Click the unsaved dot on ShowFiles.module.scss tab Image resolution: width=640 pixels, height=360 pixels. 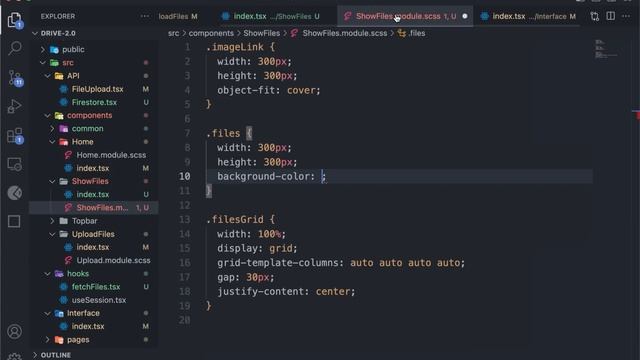point(464,16)
